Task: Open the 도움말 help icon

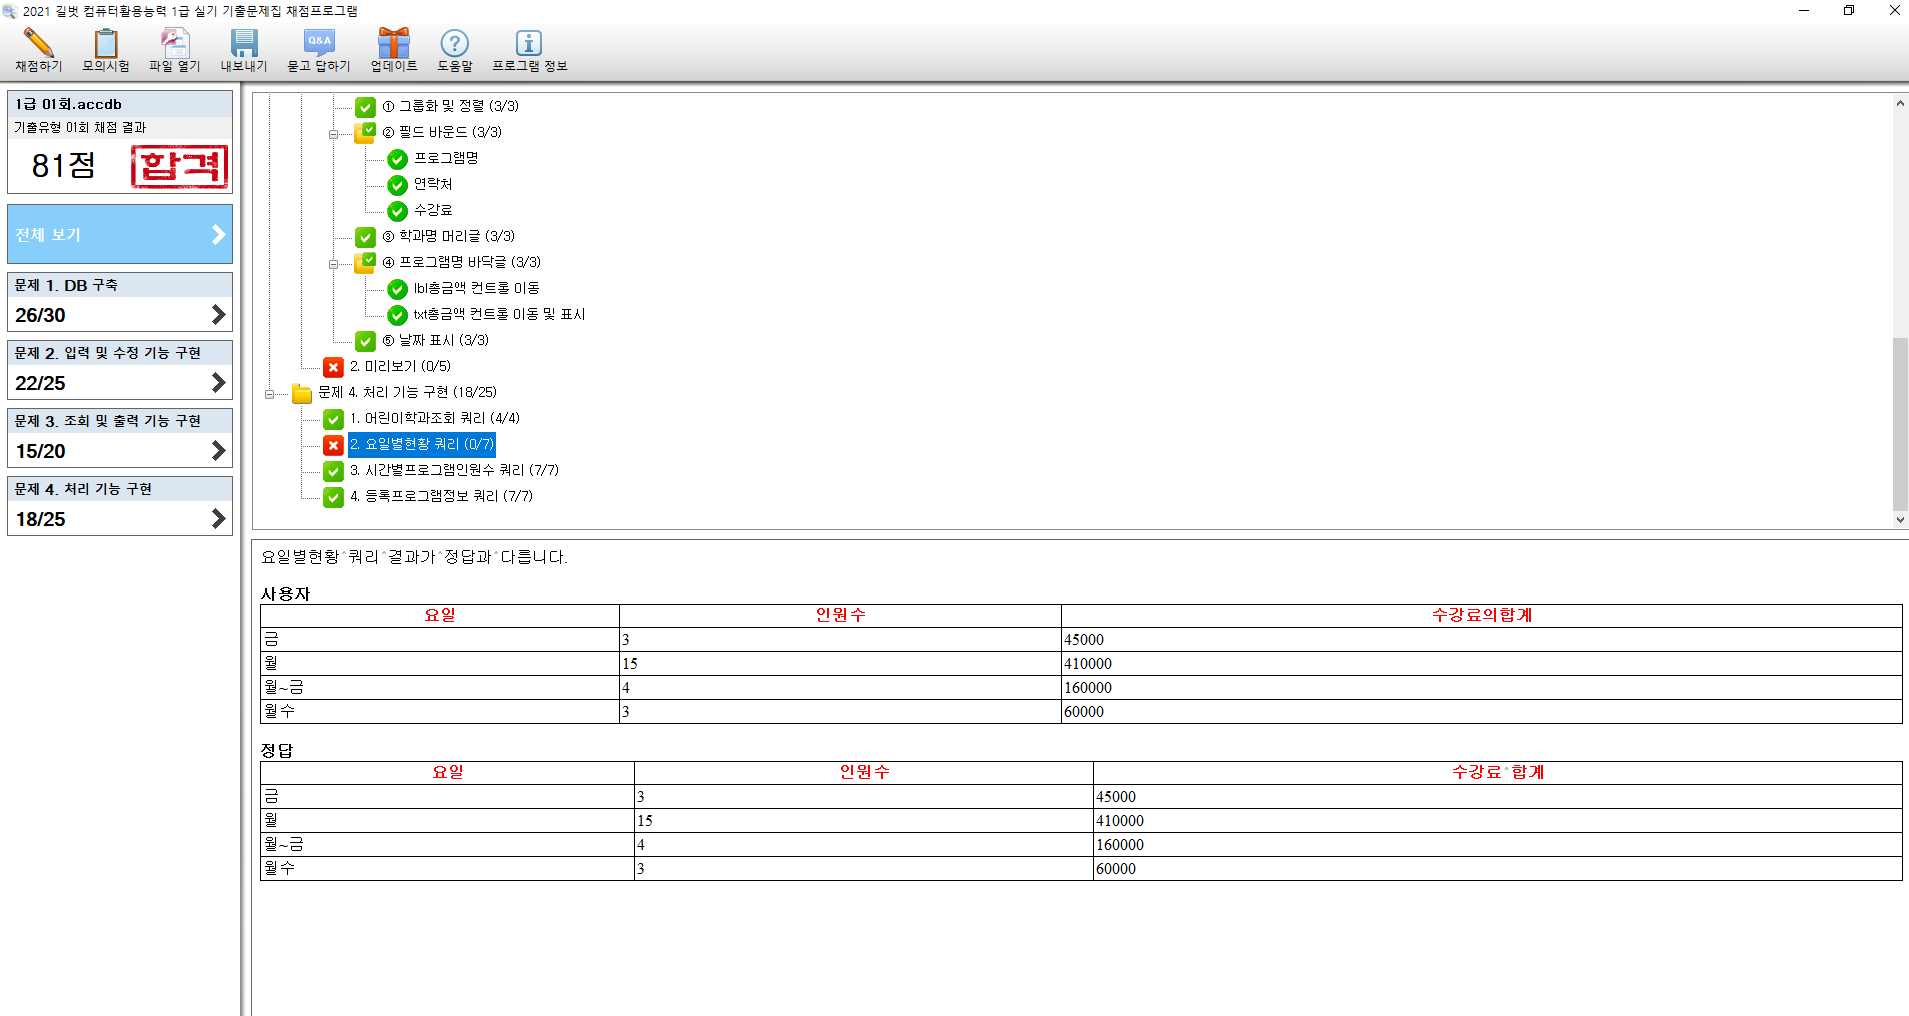Action: (x=454, y=44)
